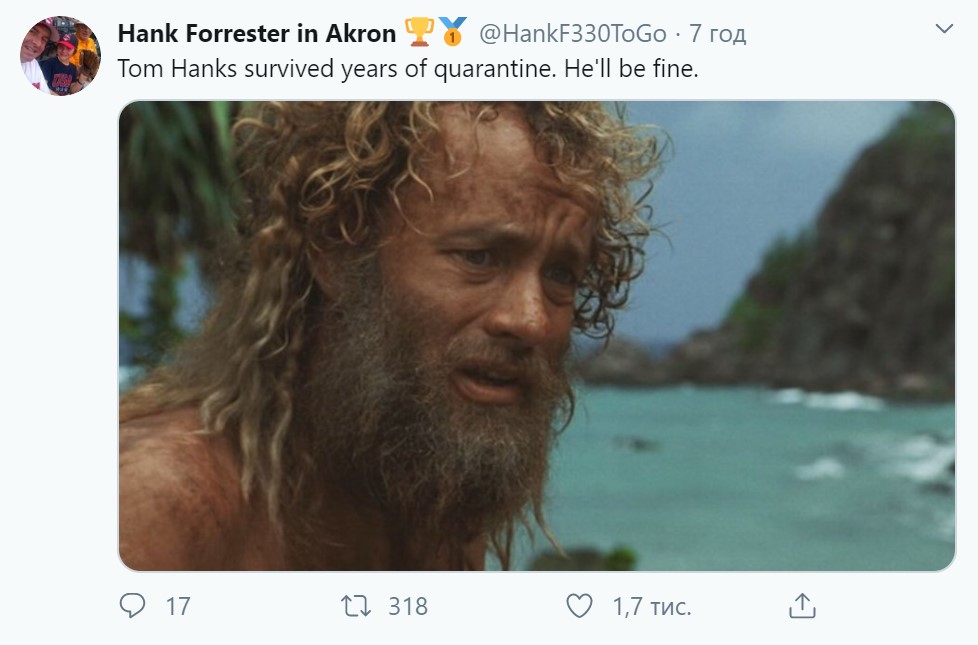The image size is (978, 645).
Task: Like the tweet with the heart
Action: click(x=580, y=606)
